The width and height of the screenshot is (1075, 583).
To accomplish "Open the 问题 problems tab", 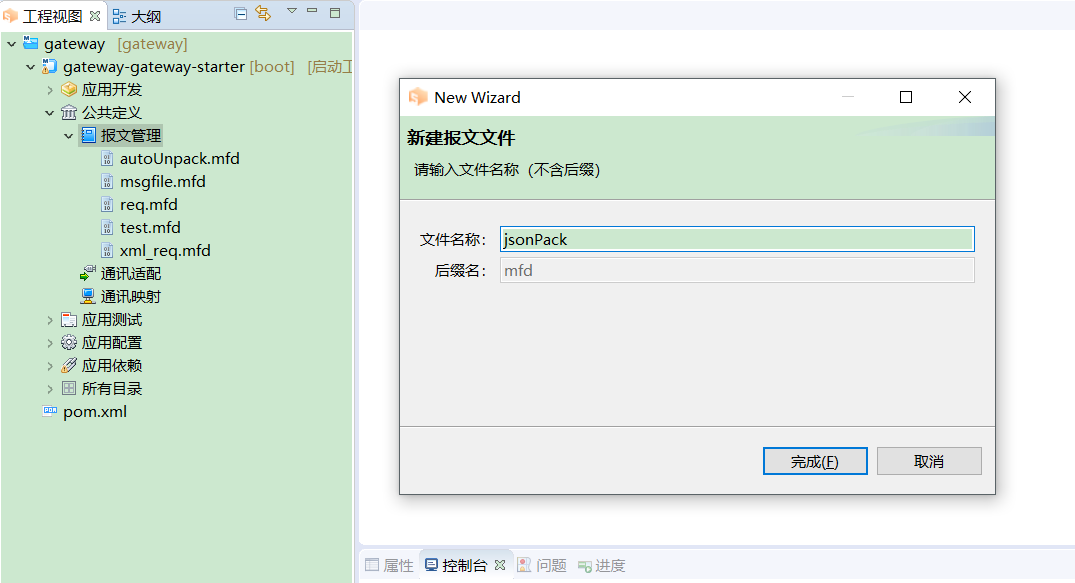I will (541, 565).
